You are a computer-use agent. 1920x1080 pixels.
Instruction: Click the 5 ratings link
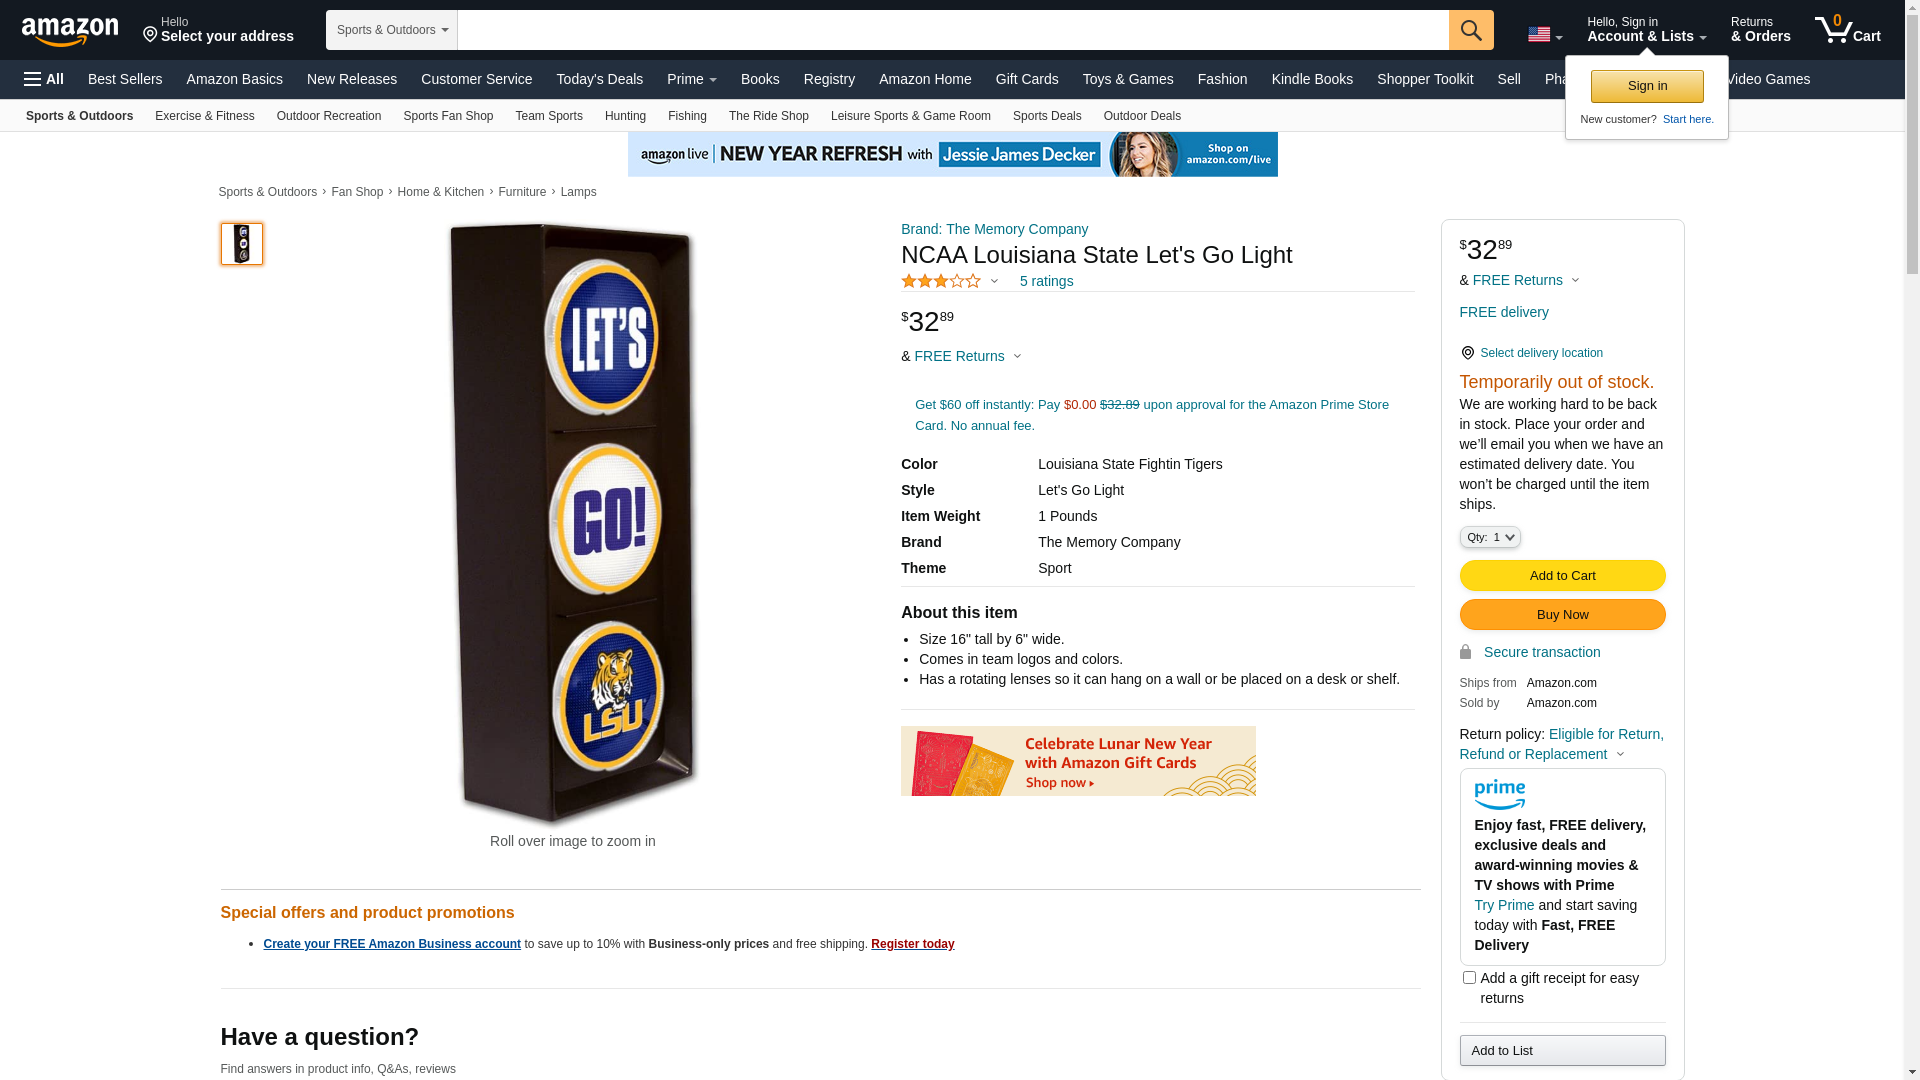(1046, 281)
